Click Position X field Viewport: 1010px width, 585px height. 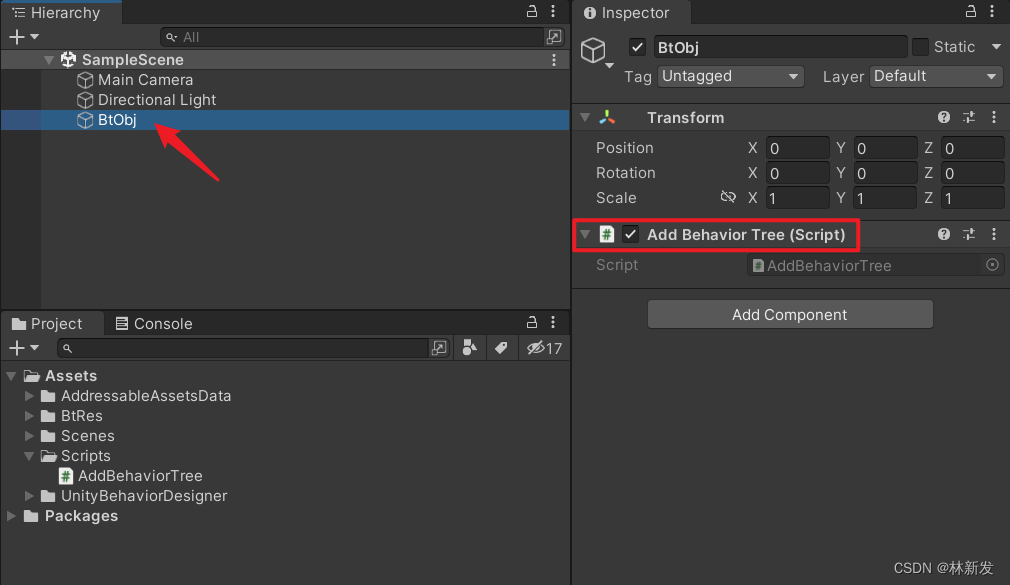[x=797, y=148]
